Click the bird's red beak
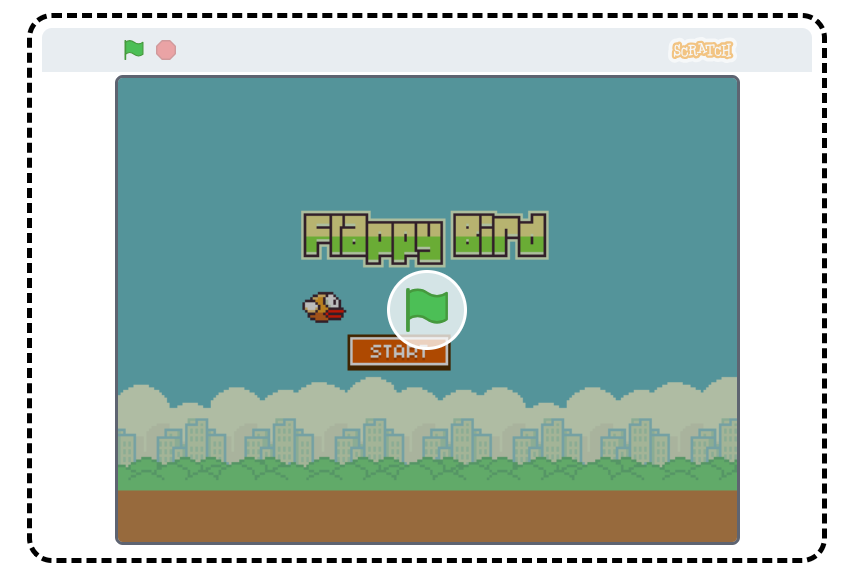The image size is (849, 585). [x=336, y=313]
